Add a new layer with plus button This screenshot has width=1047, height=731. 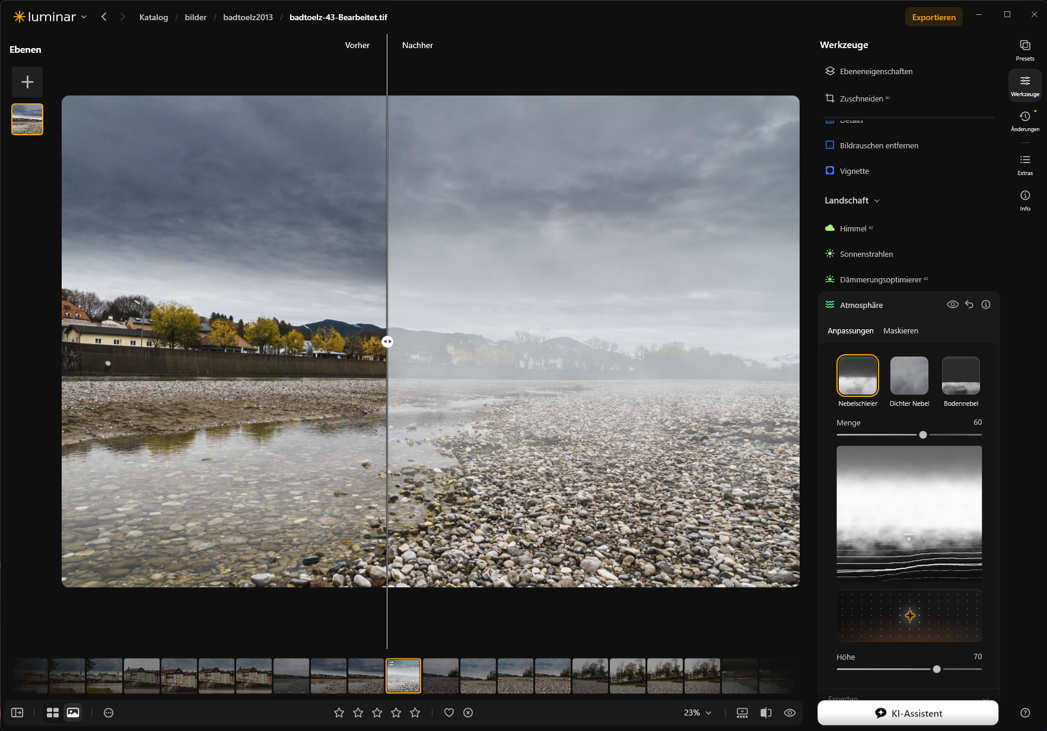pyautogui.click(x=27, y=81)
